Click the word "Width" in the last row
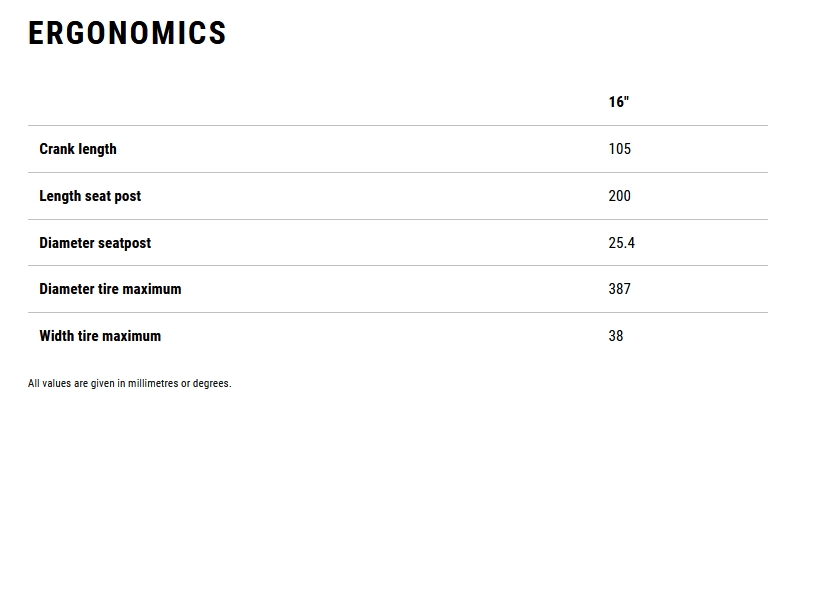Image resolution: width=818 pixels, height=600 pixels. pos(57,336)
